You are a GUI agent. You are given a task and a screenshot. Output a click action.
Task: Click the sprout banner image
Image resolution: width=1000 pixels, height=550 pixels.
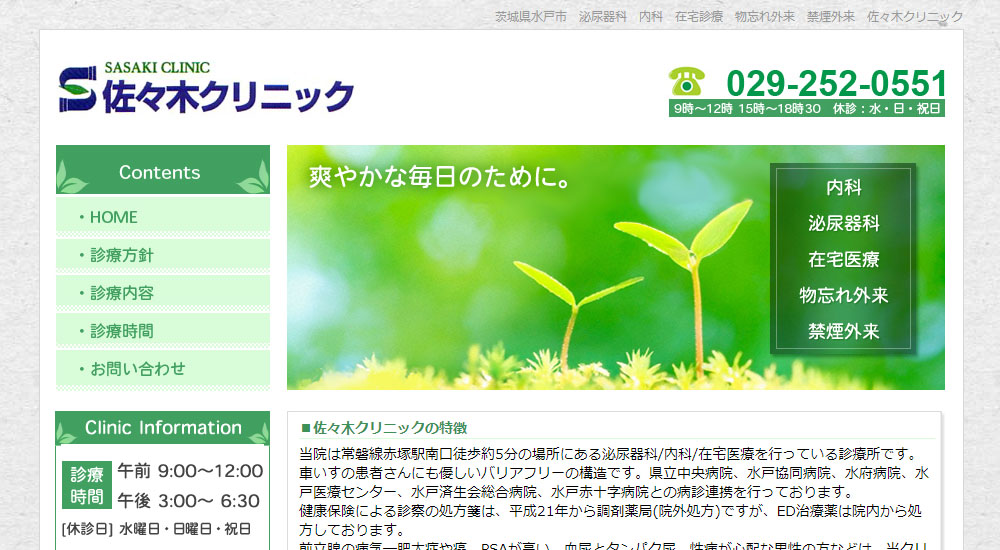click(x=615, y=267)
